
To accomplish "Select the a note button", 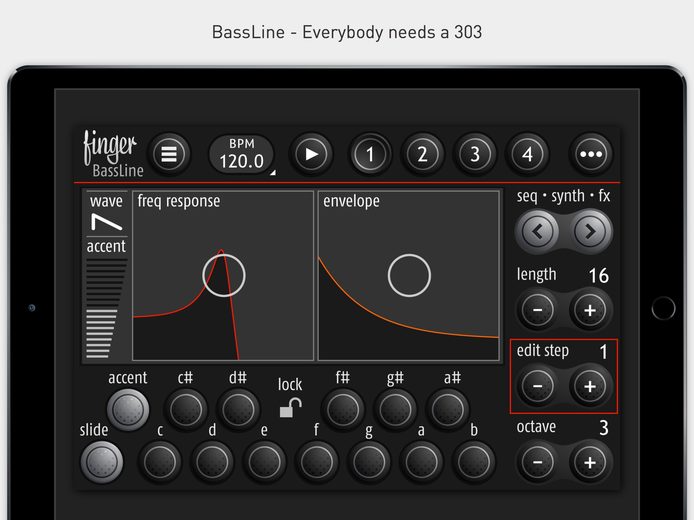I will click(422, 462).
